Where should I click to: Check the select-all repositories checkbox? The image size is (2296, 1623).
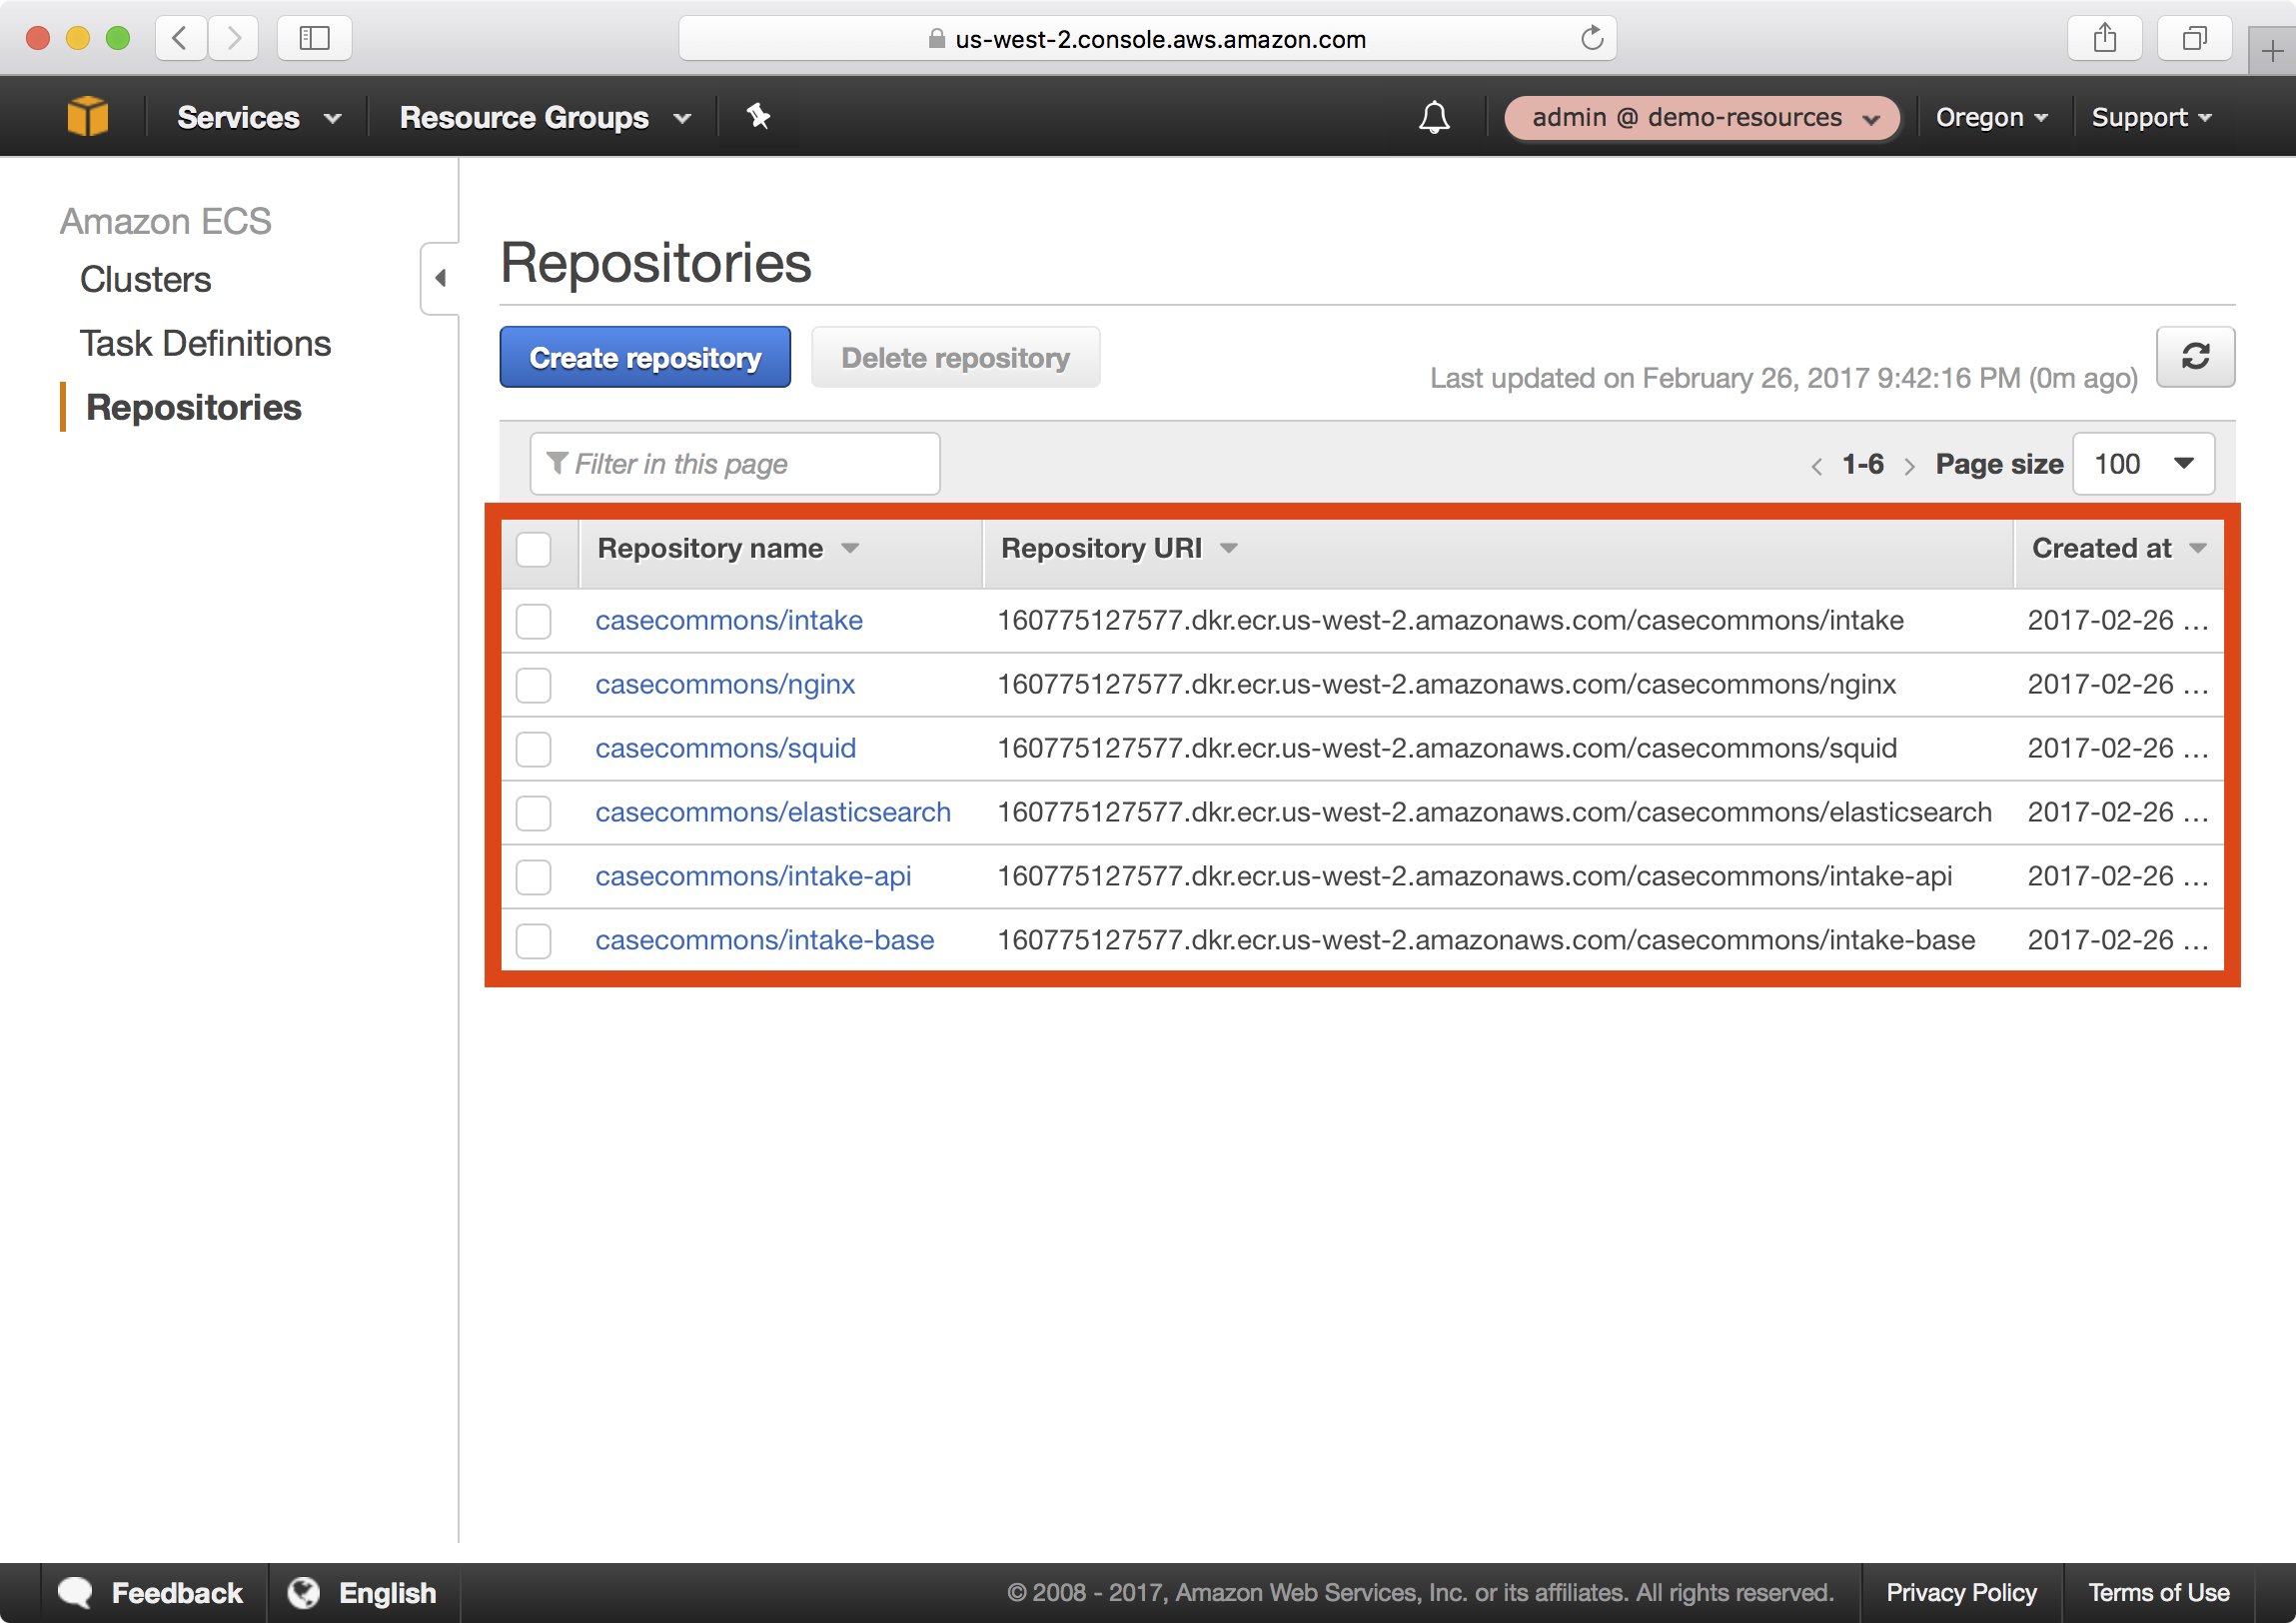click(x=533, y=549)
